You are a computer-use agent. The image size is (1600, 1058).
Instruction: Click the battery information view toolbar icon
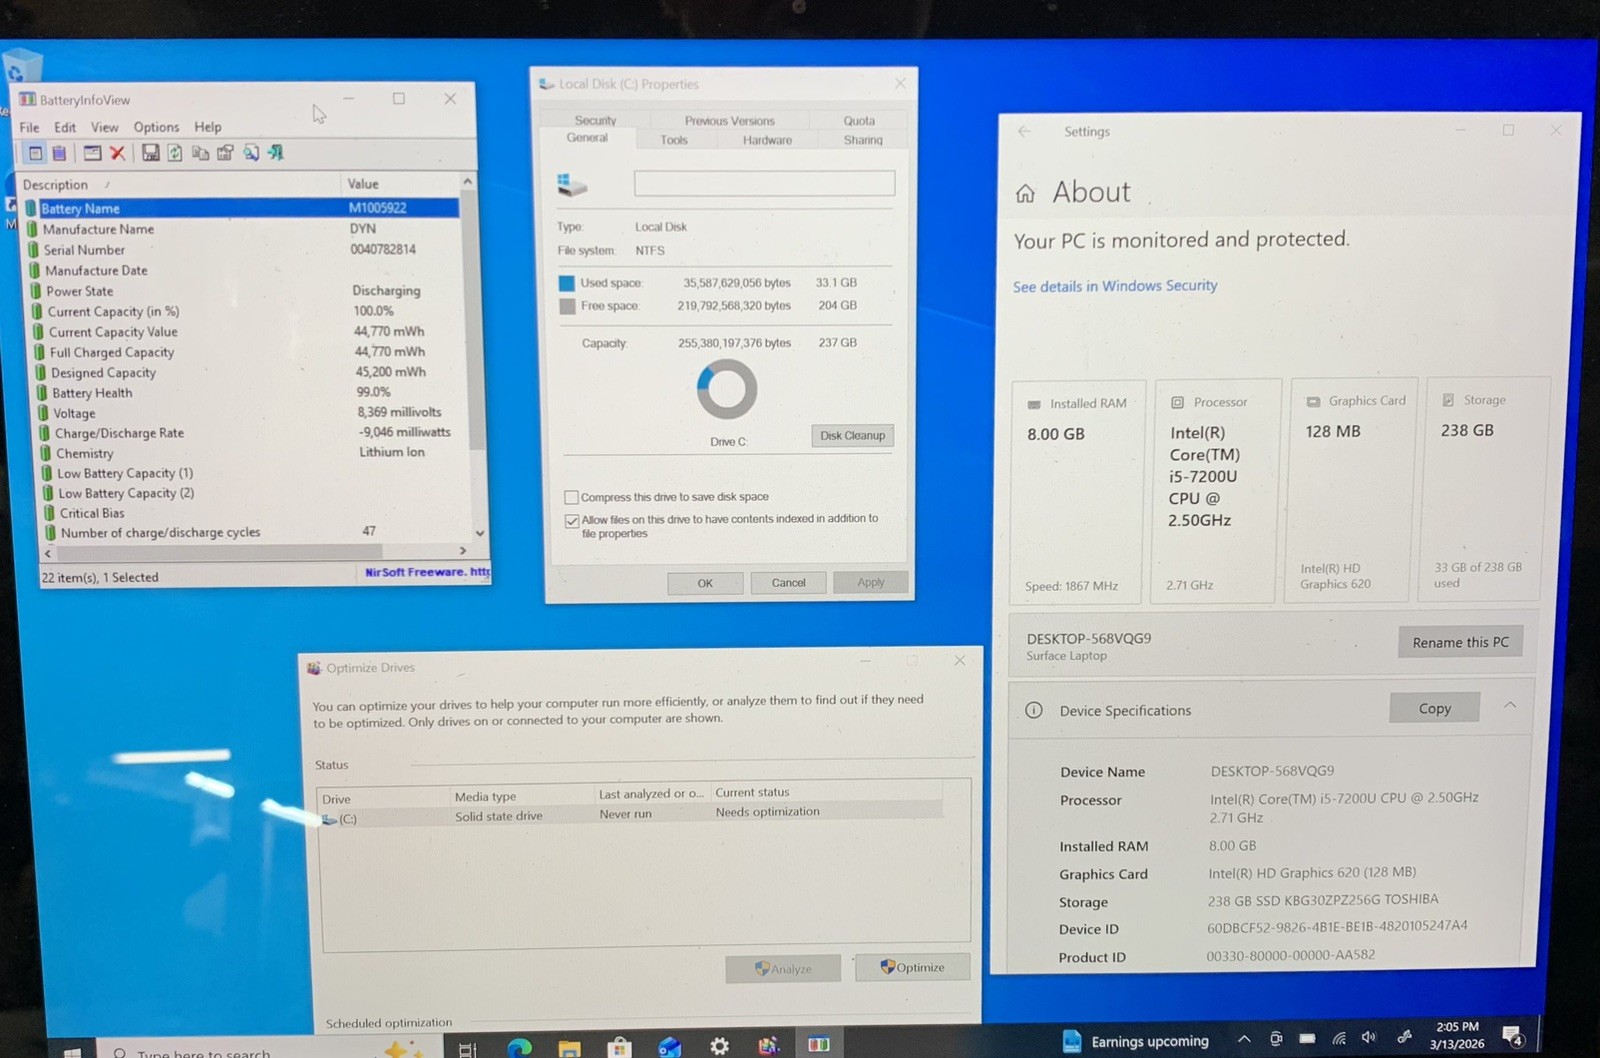35,153
